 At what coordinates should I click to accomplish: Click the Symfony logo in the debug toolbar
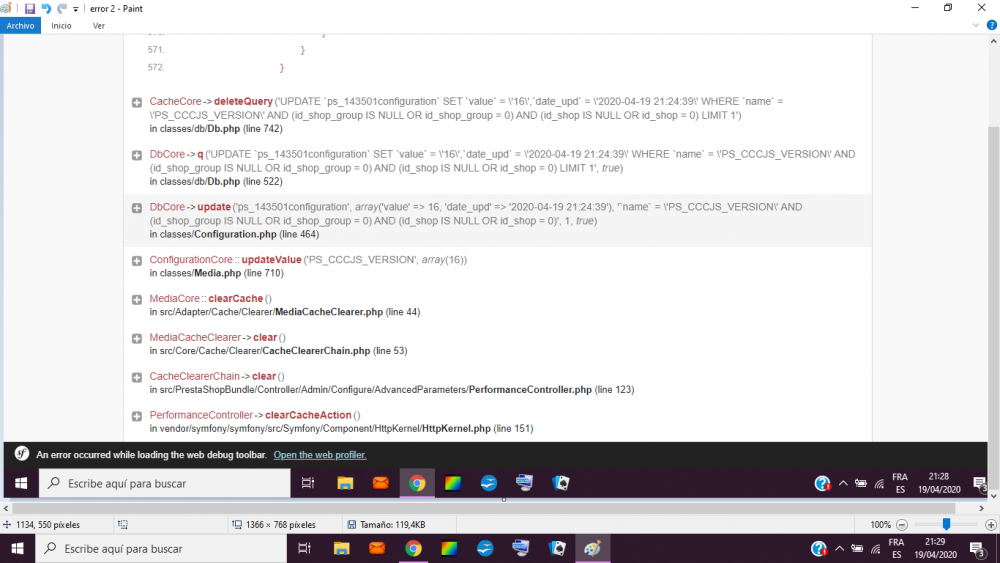pyautogui.click(x=22, y=453)
